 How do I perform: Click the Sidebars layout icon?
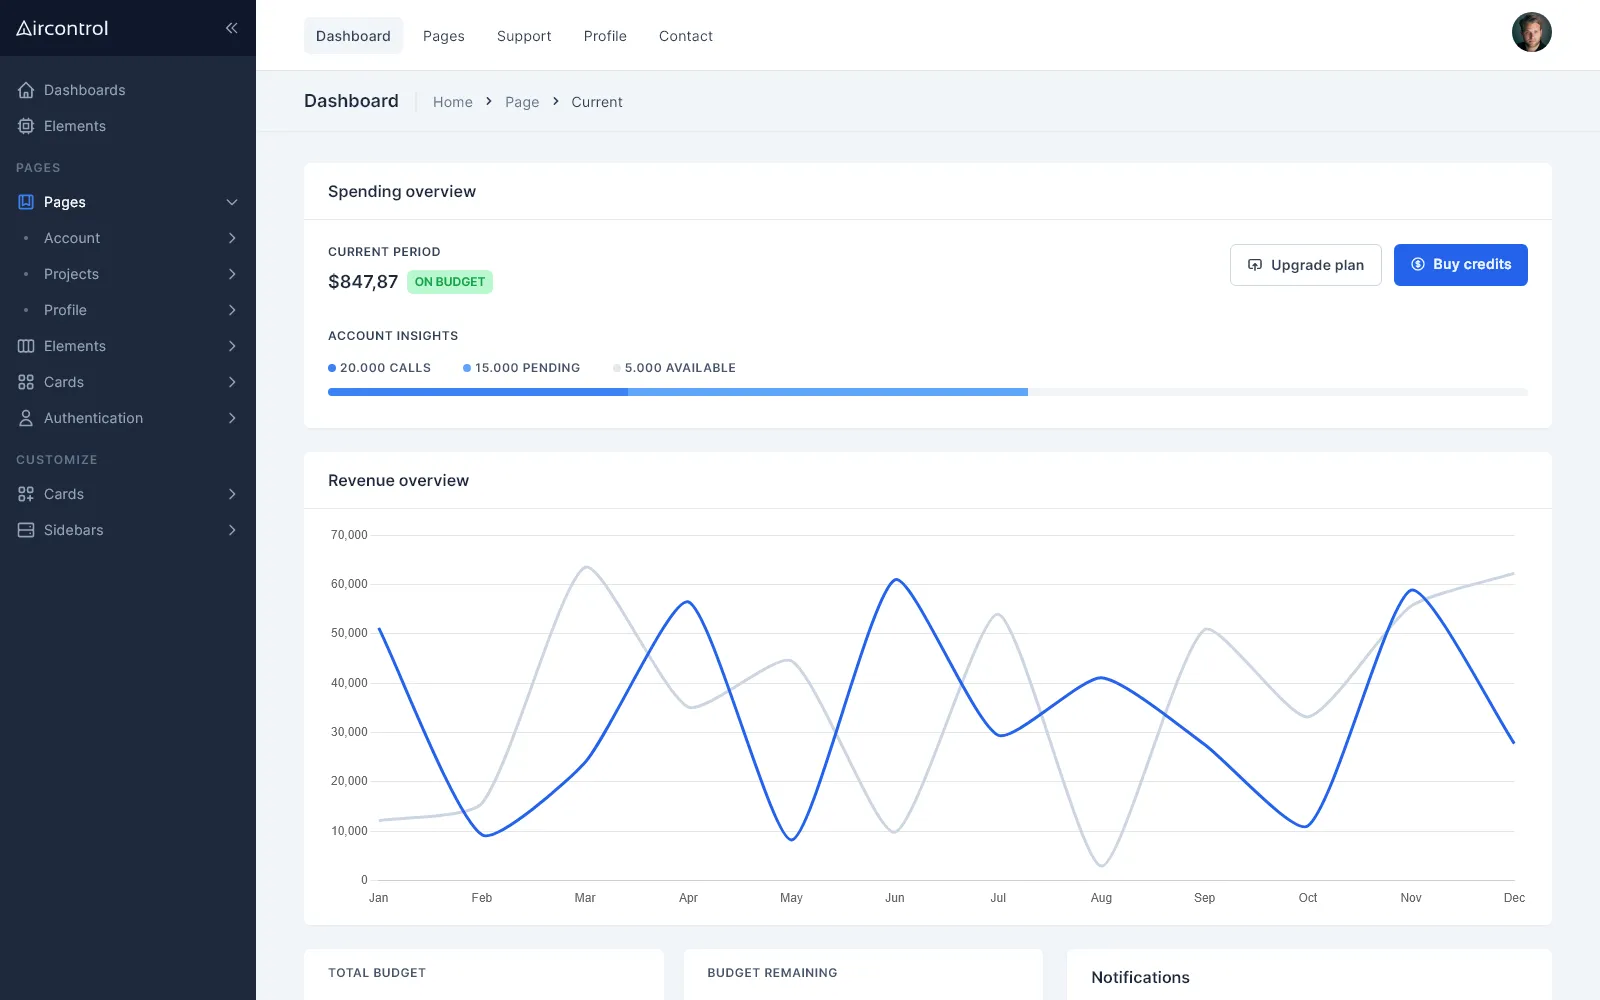point(26,530)
